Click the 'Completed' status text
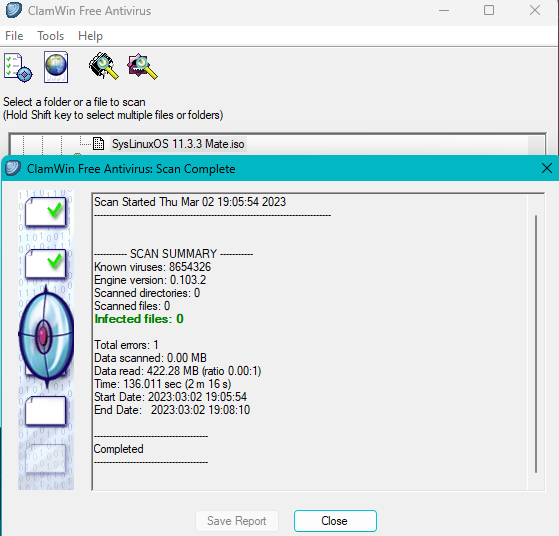559x536 pixels. (118, 449)
